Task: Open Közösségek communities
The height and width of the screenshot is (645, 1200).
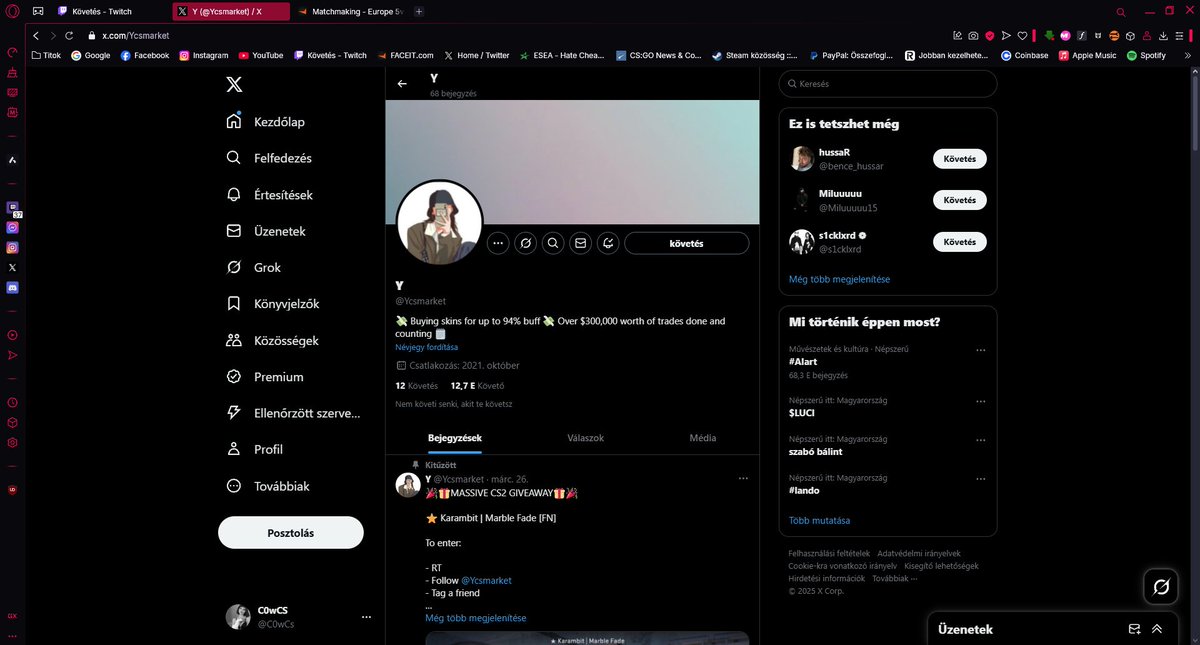Action: (x=272, y=340)
